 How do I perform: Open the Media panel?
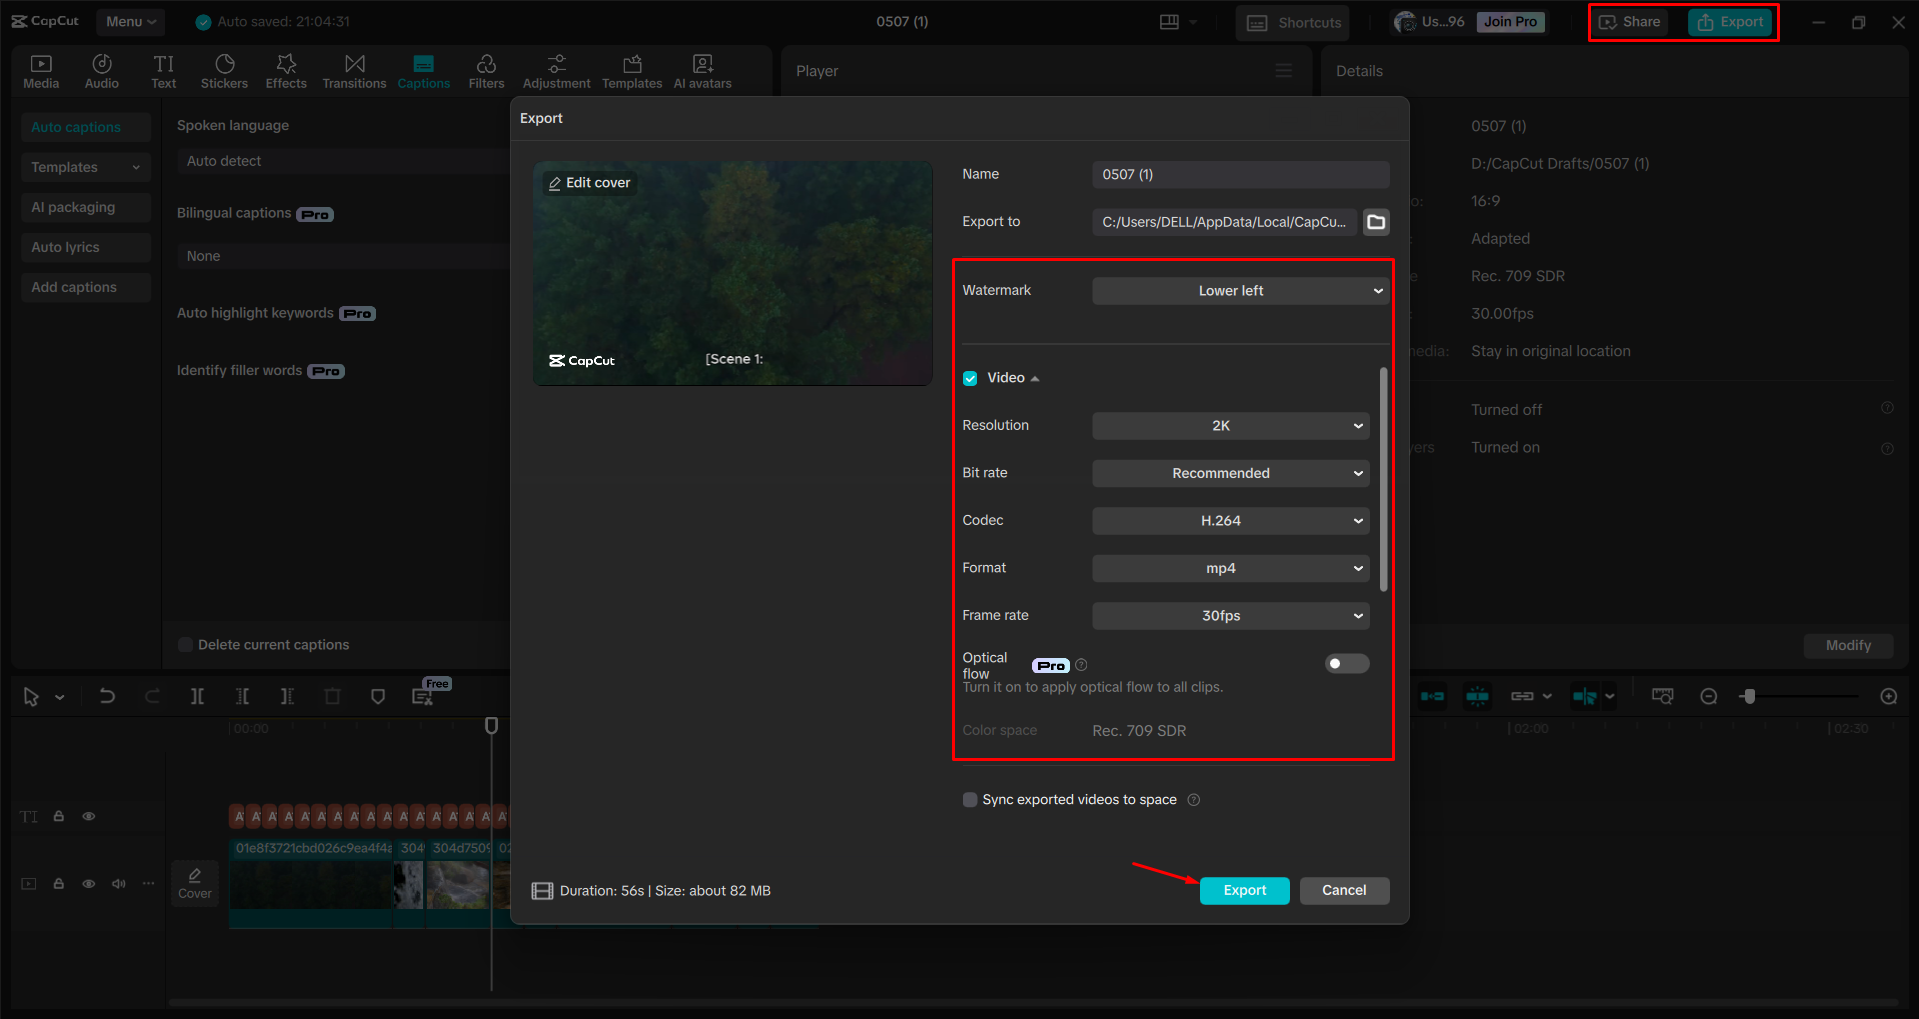tap(40, 70)
